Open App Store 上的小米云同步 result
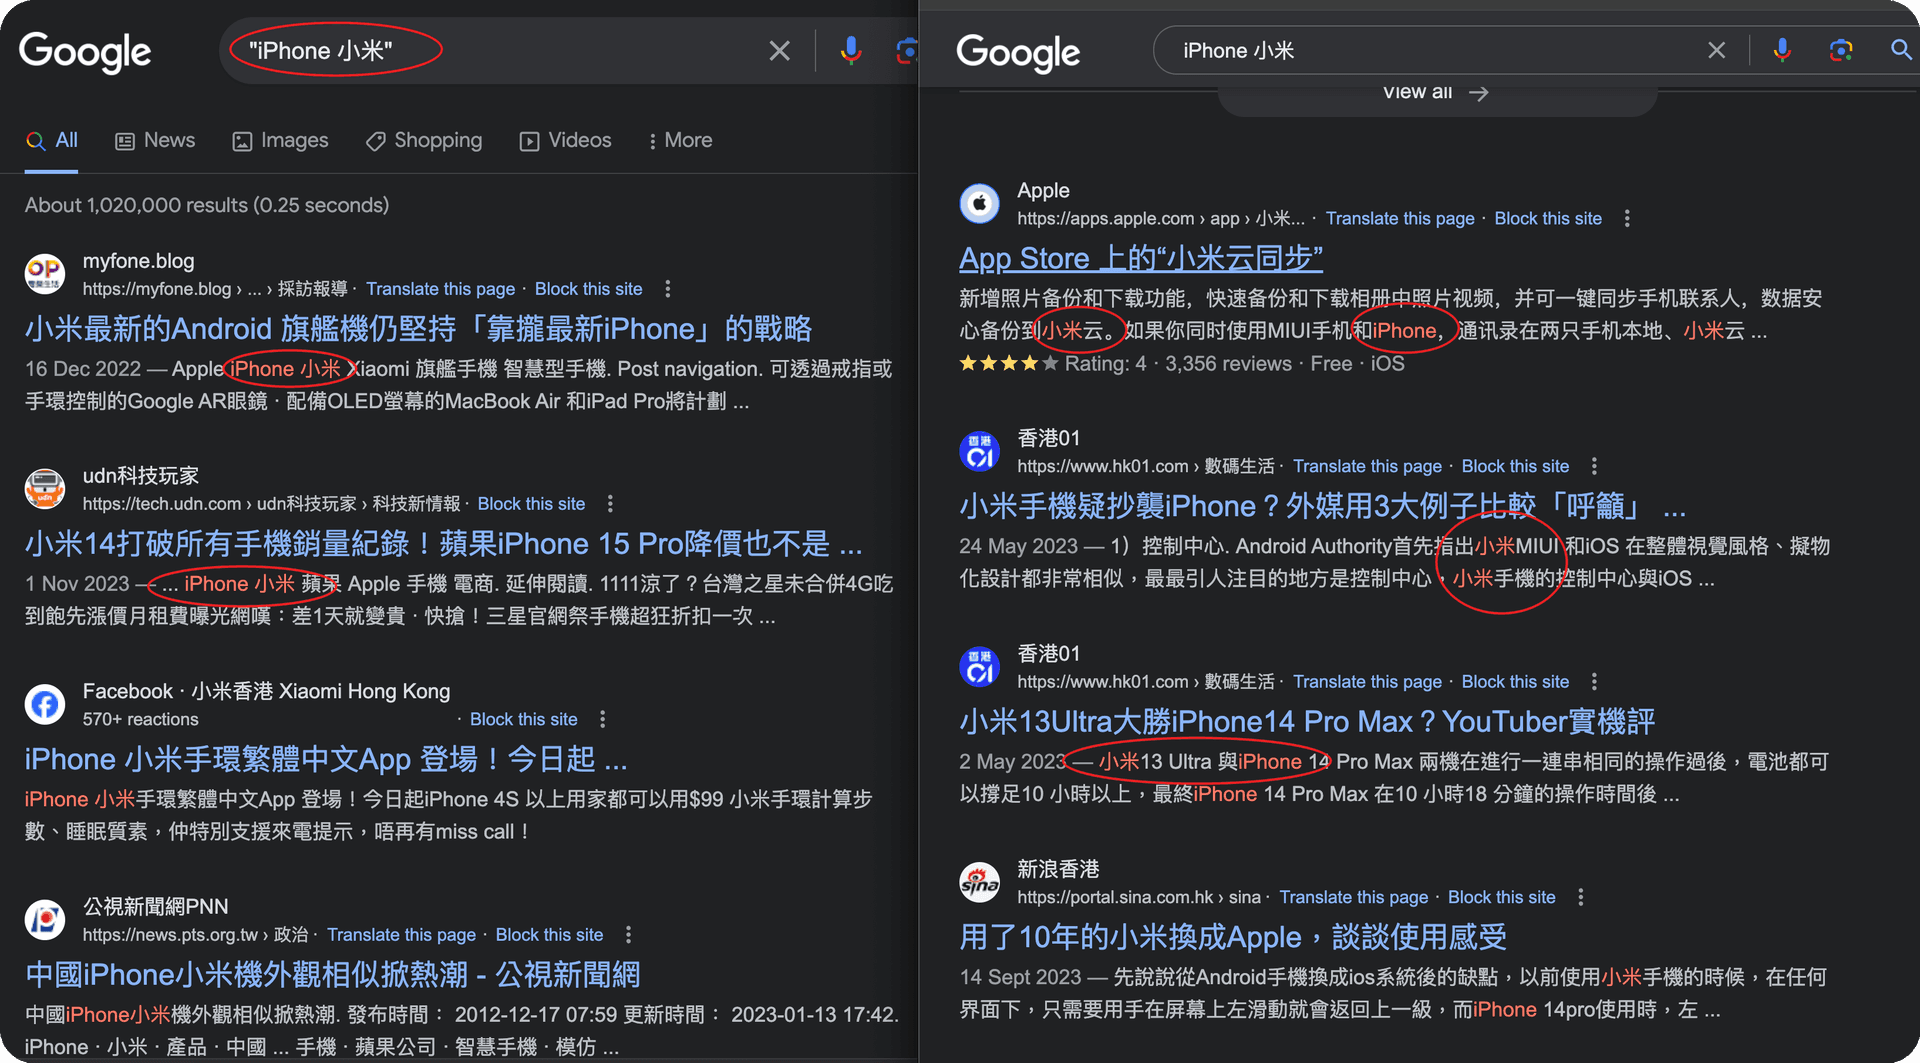This screenshot has height=1063, width=1920. point(1141,259)
